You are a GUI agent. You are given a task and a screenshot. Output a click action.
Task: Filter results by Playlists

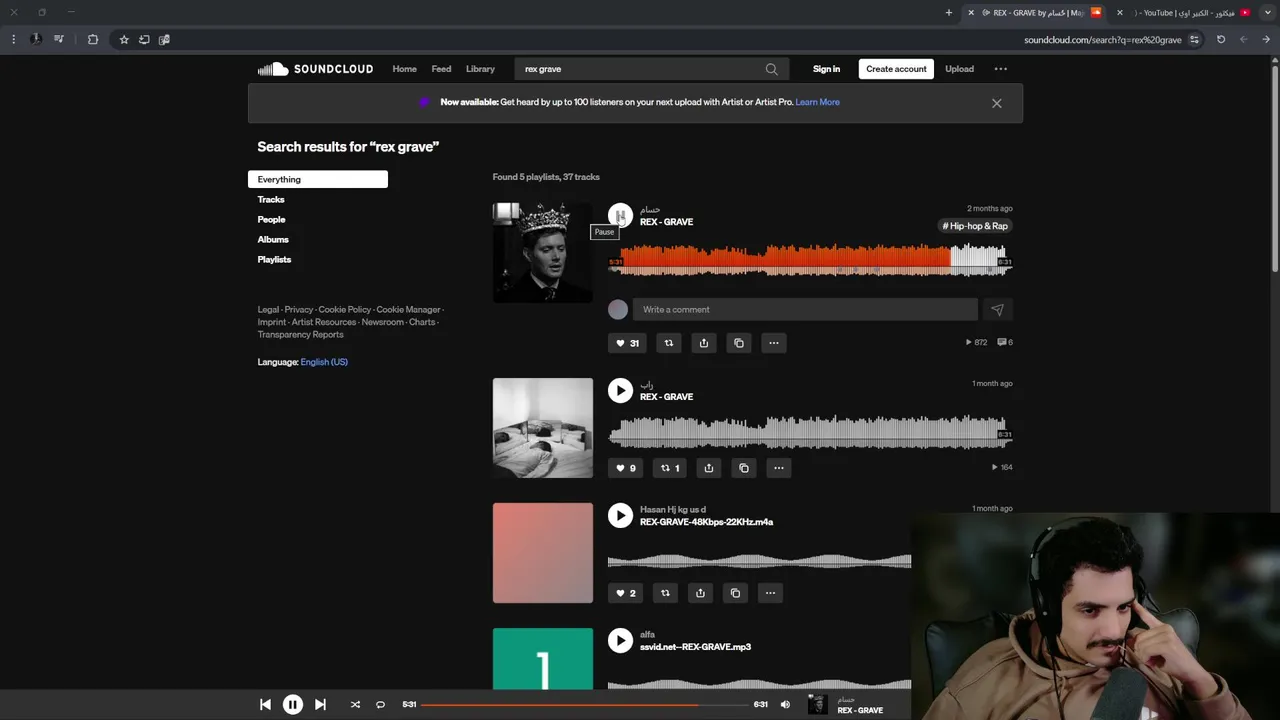[x=274, y=259]
